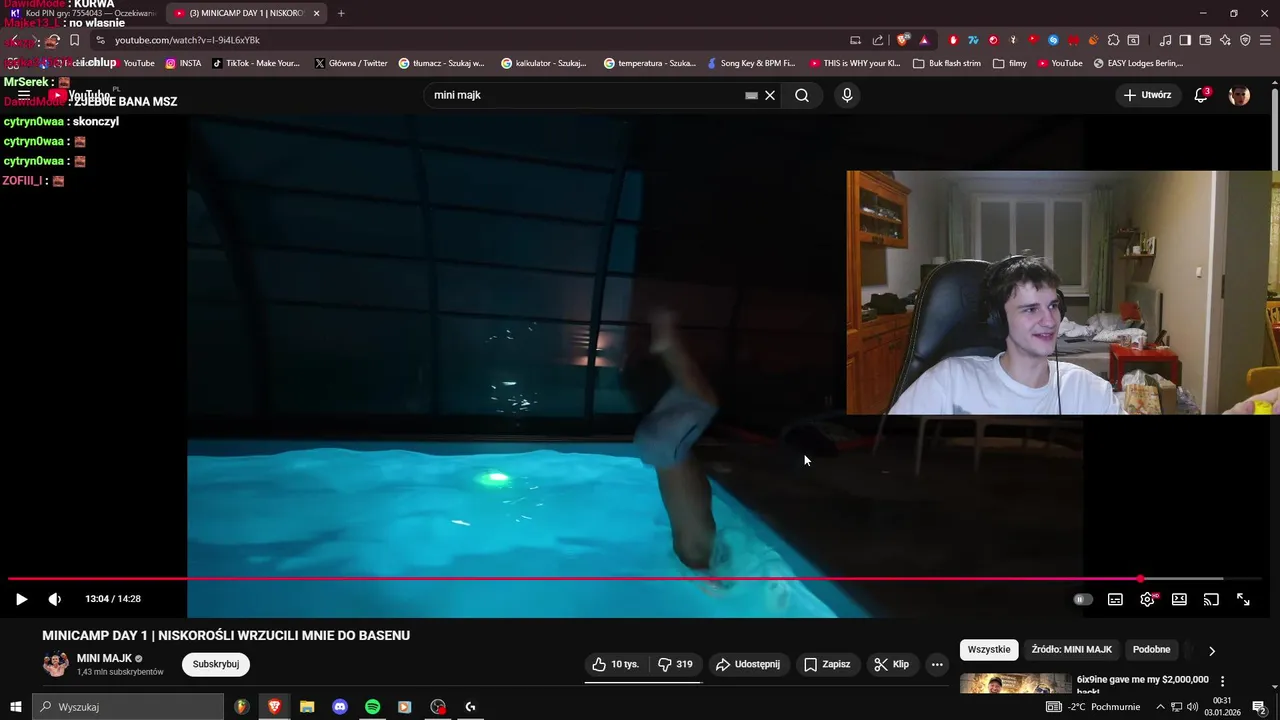Click the address bar URL youtube.com/watch
1280x720 pixels.
pyautogui.click(x=187, y=40)
